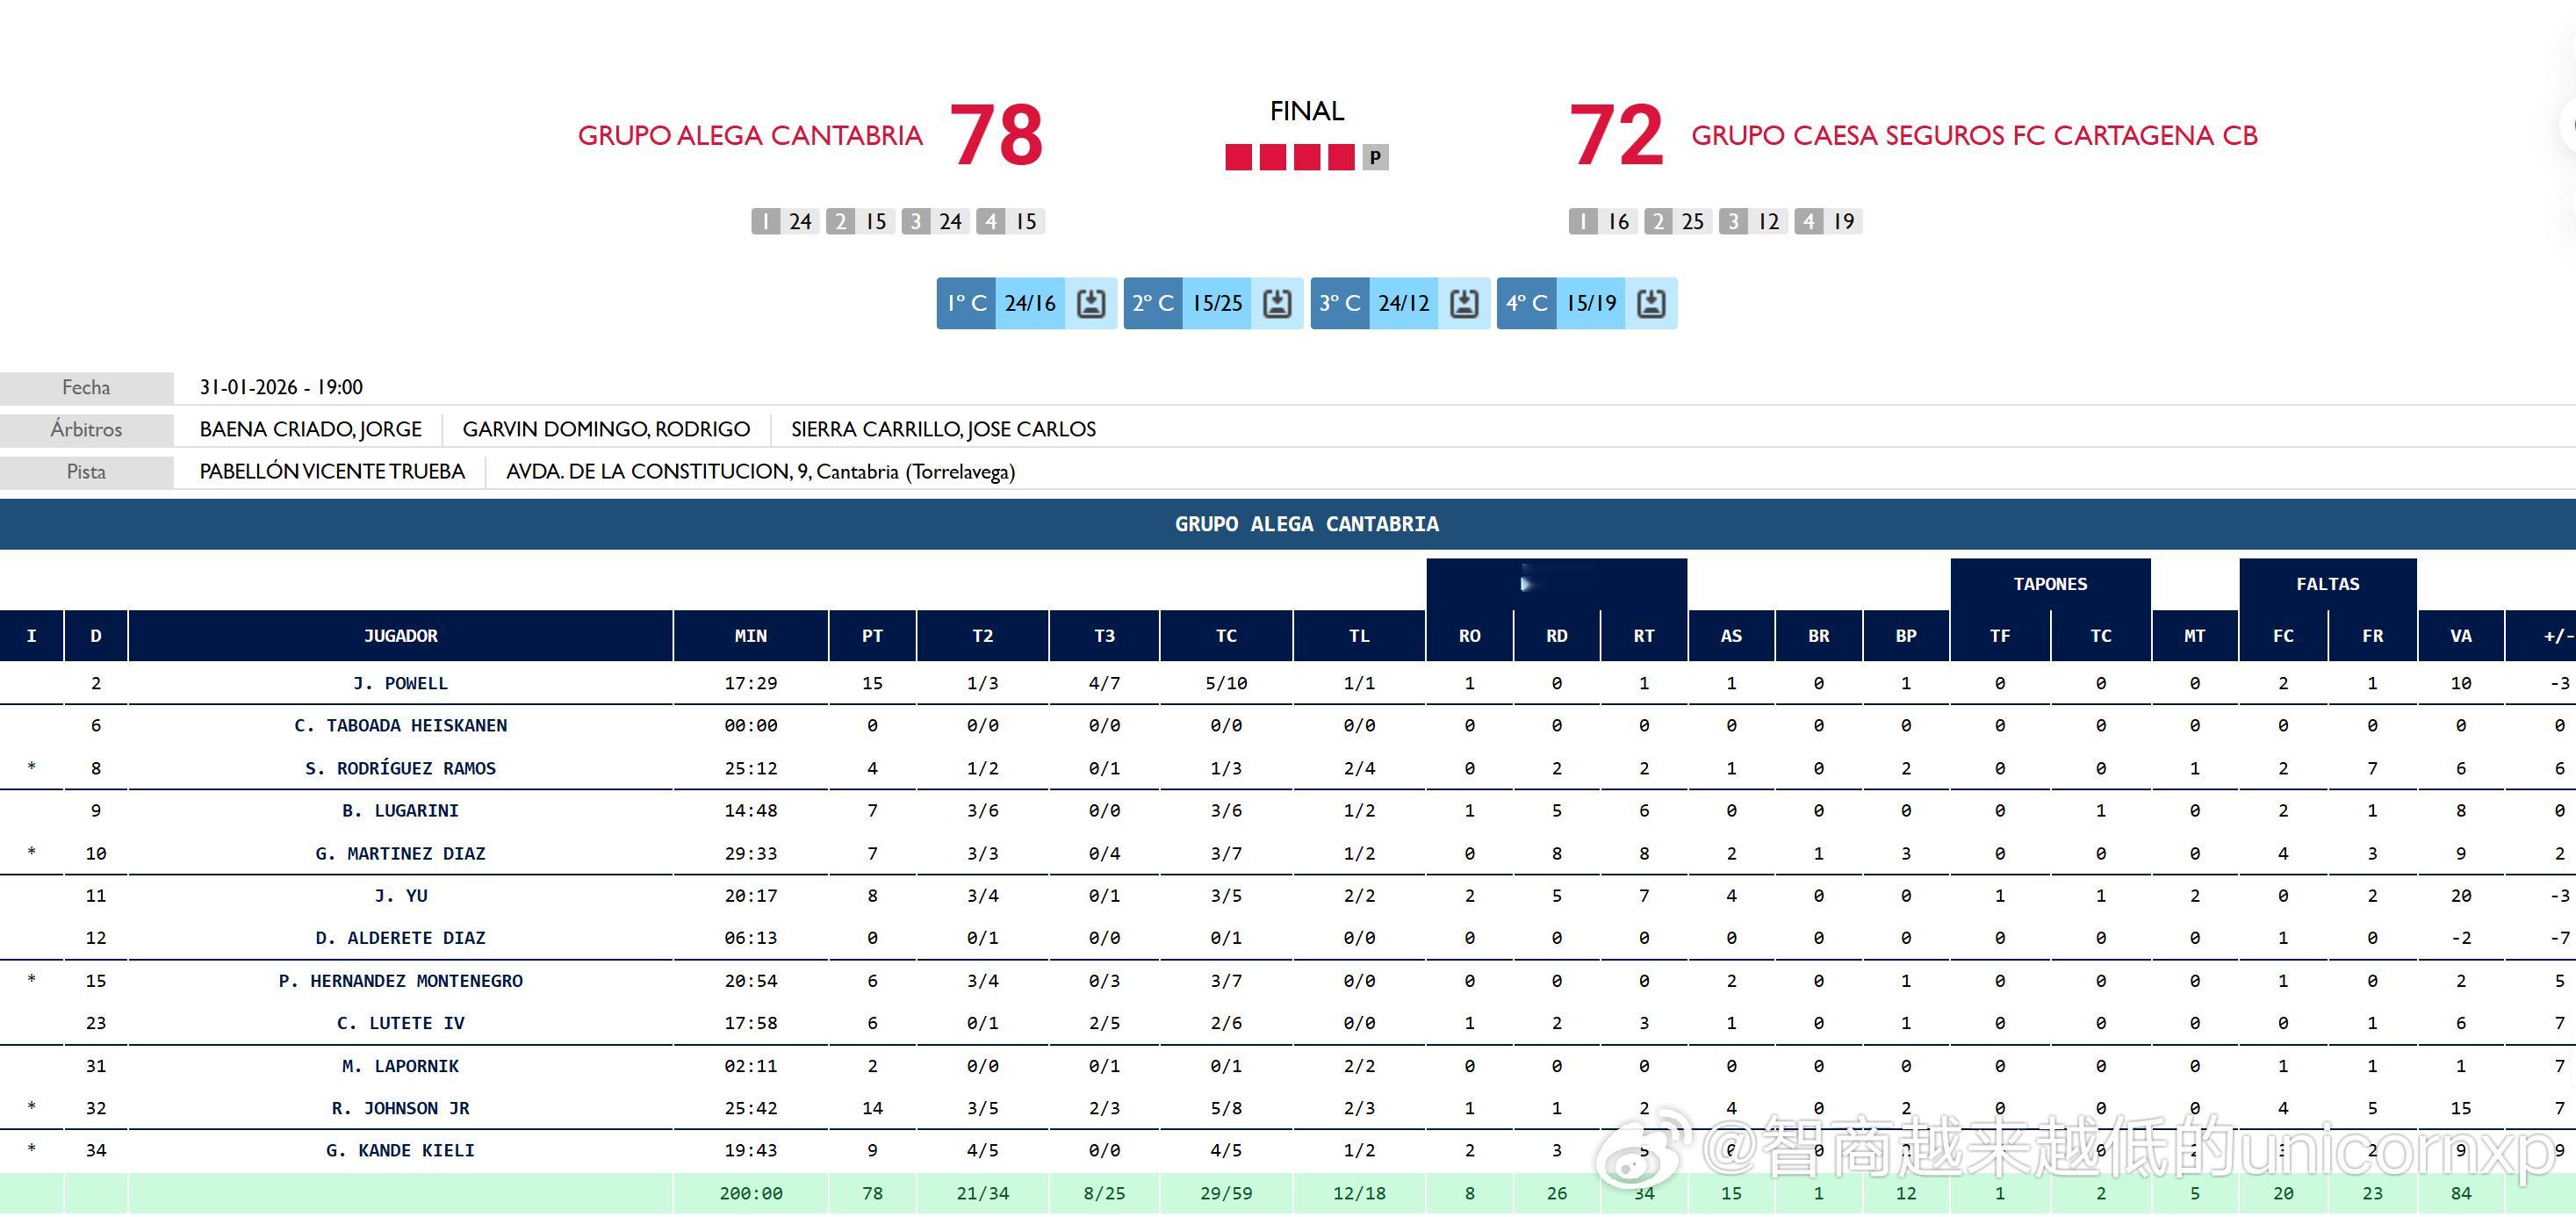Click the 4º C quarter download icon
The image size is (2576, 1217).
point(1651,303)
